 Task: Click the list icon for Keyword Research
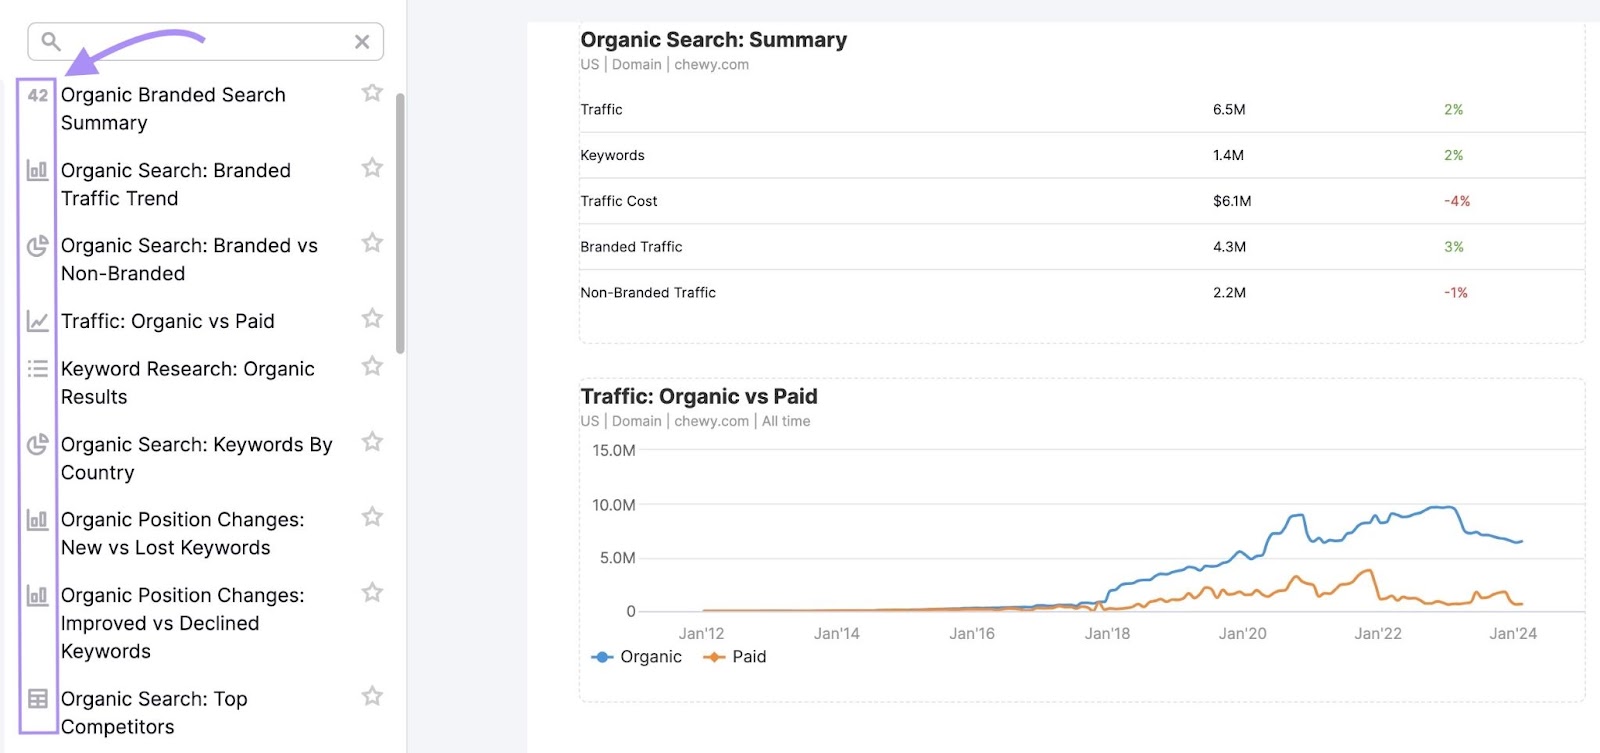(37, 369)
